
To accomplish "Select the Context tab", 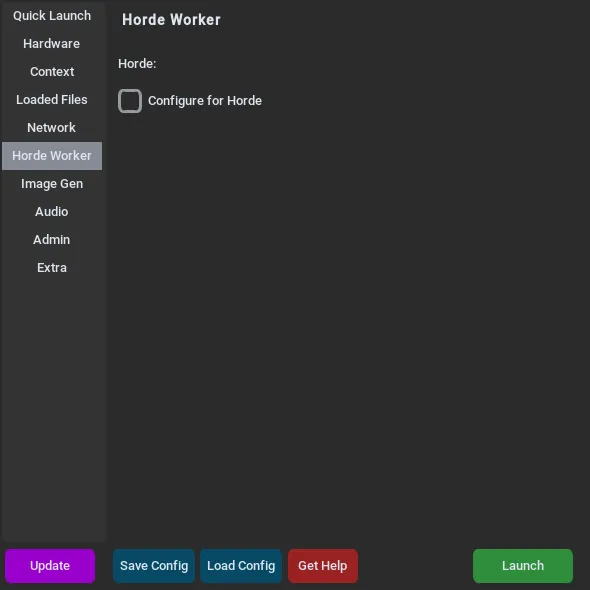I will [x=52, y=71].
